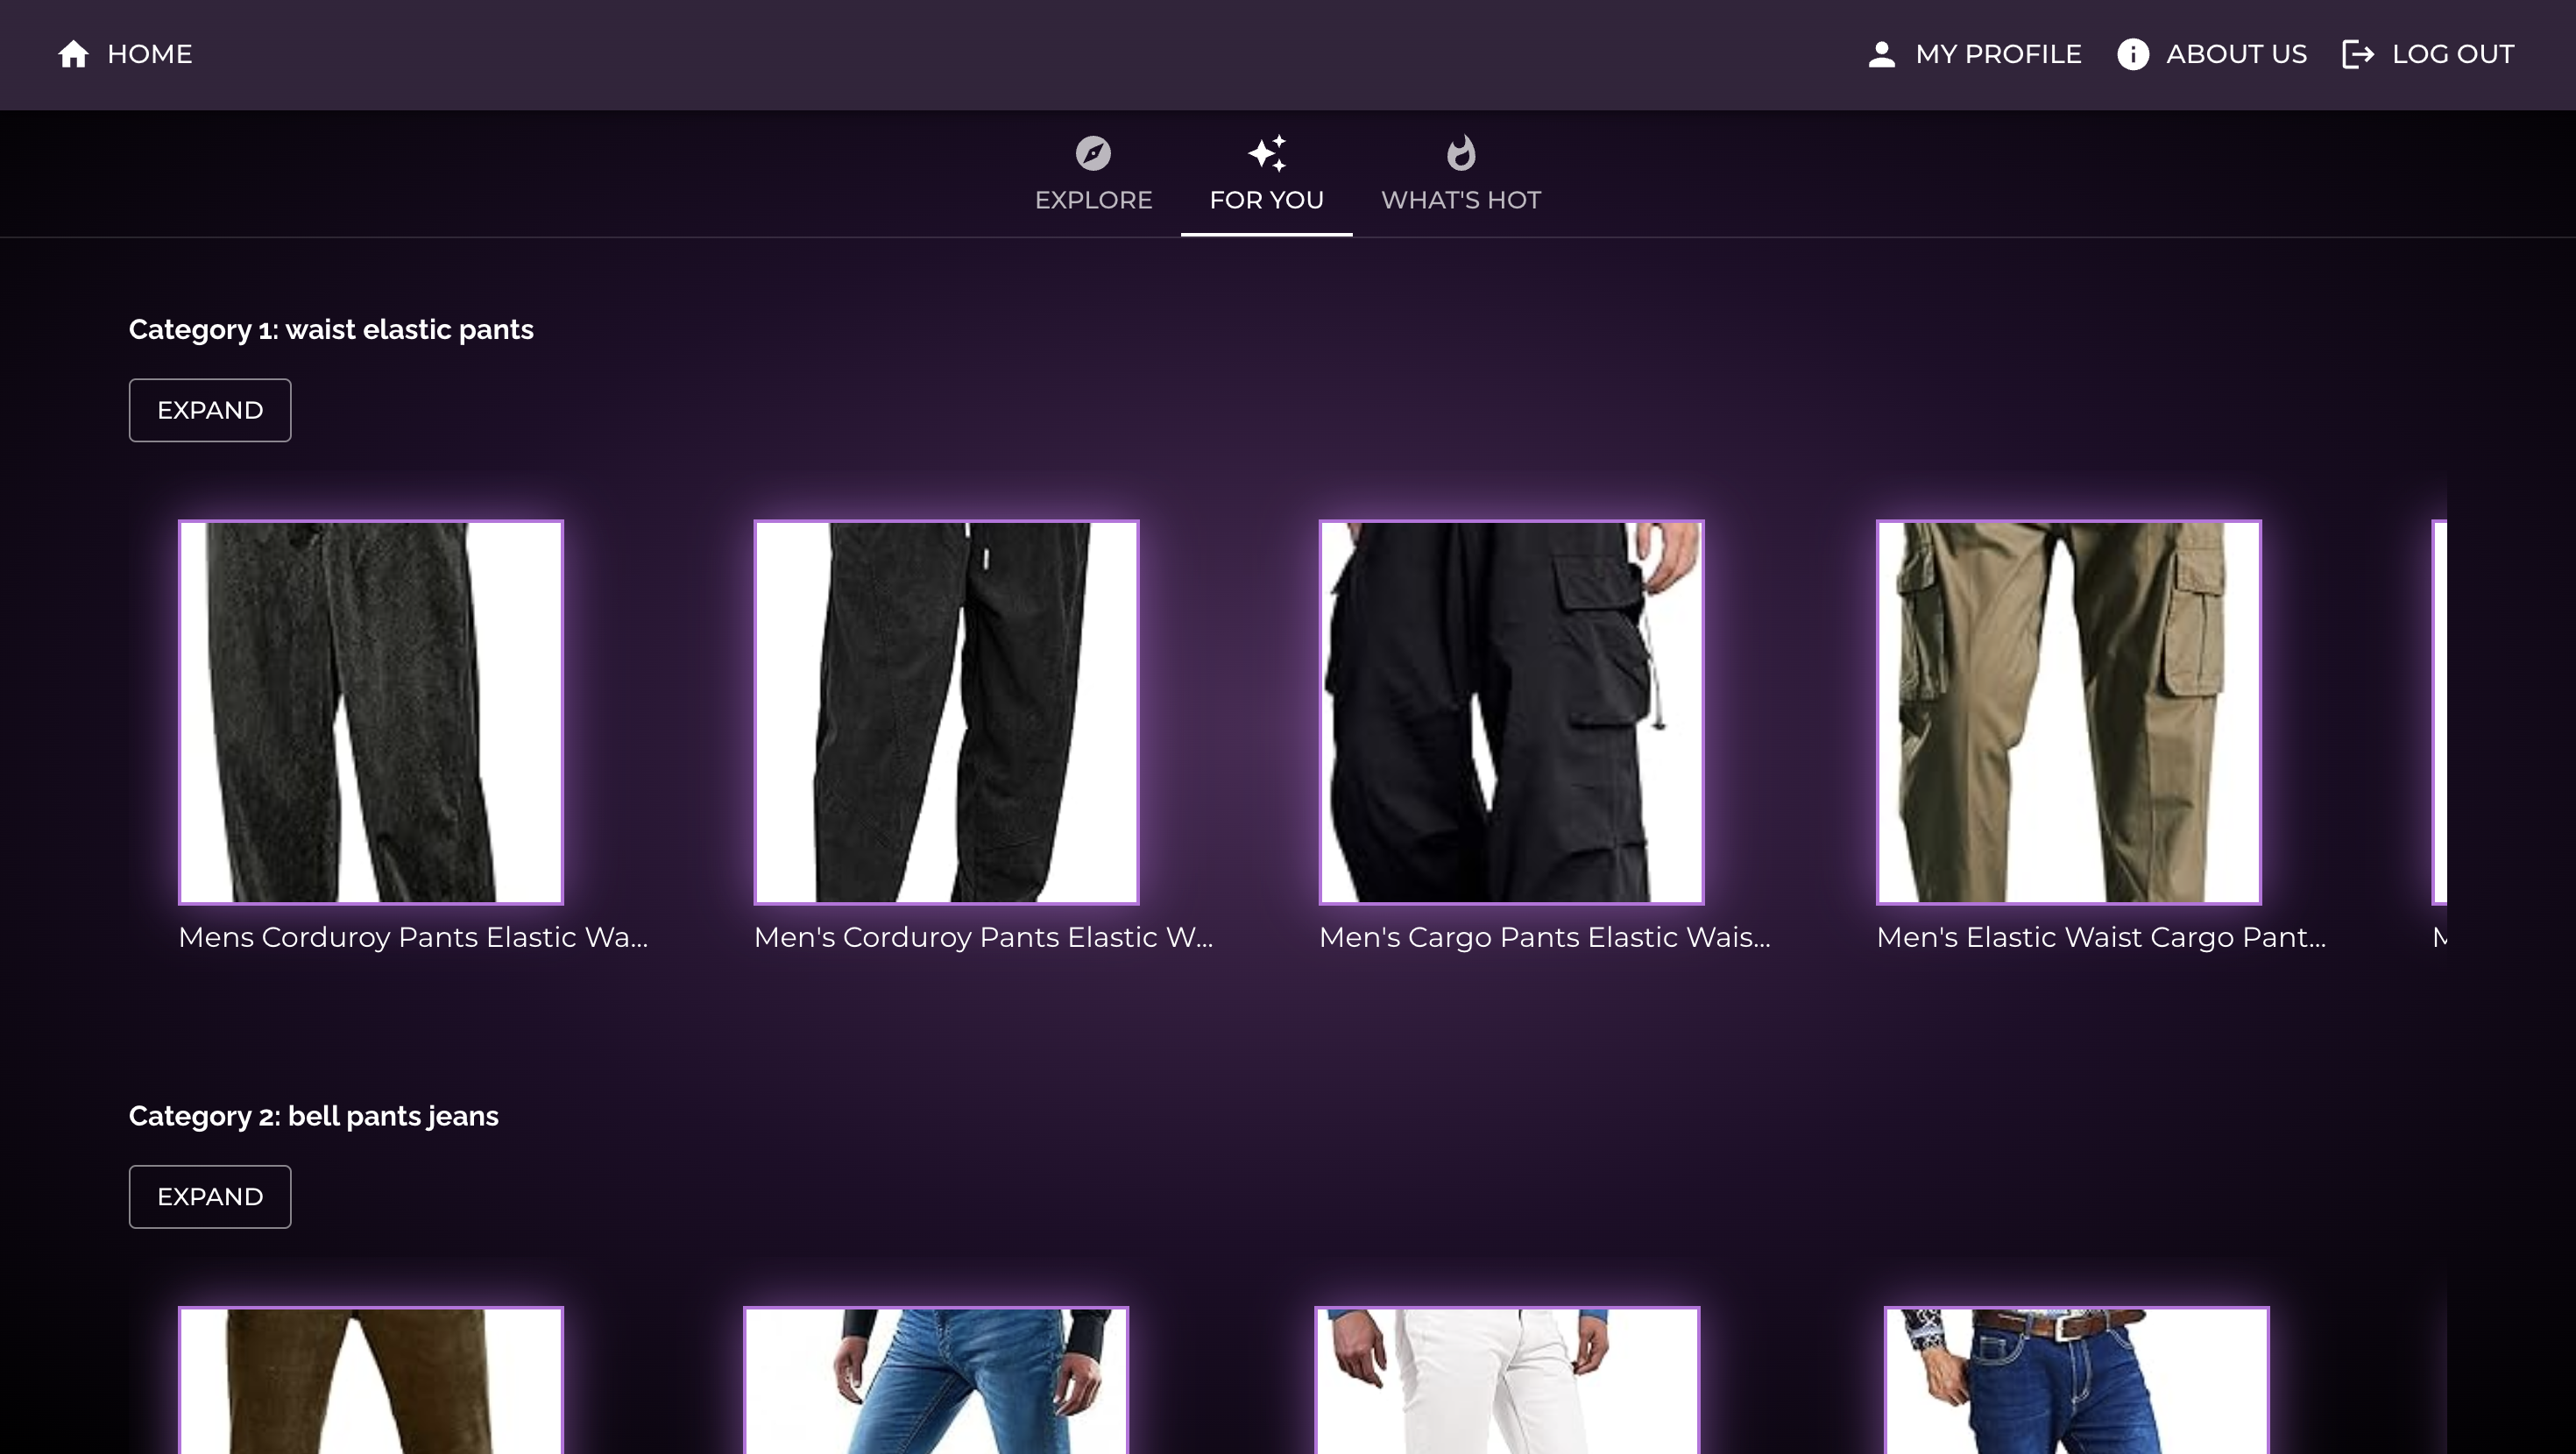Expand Category 2 bell pants jeans
2576x1454 pixels.
click(210, 1196)
